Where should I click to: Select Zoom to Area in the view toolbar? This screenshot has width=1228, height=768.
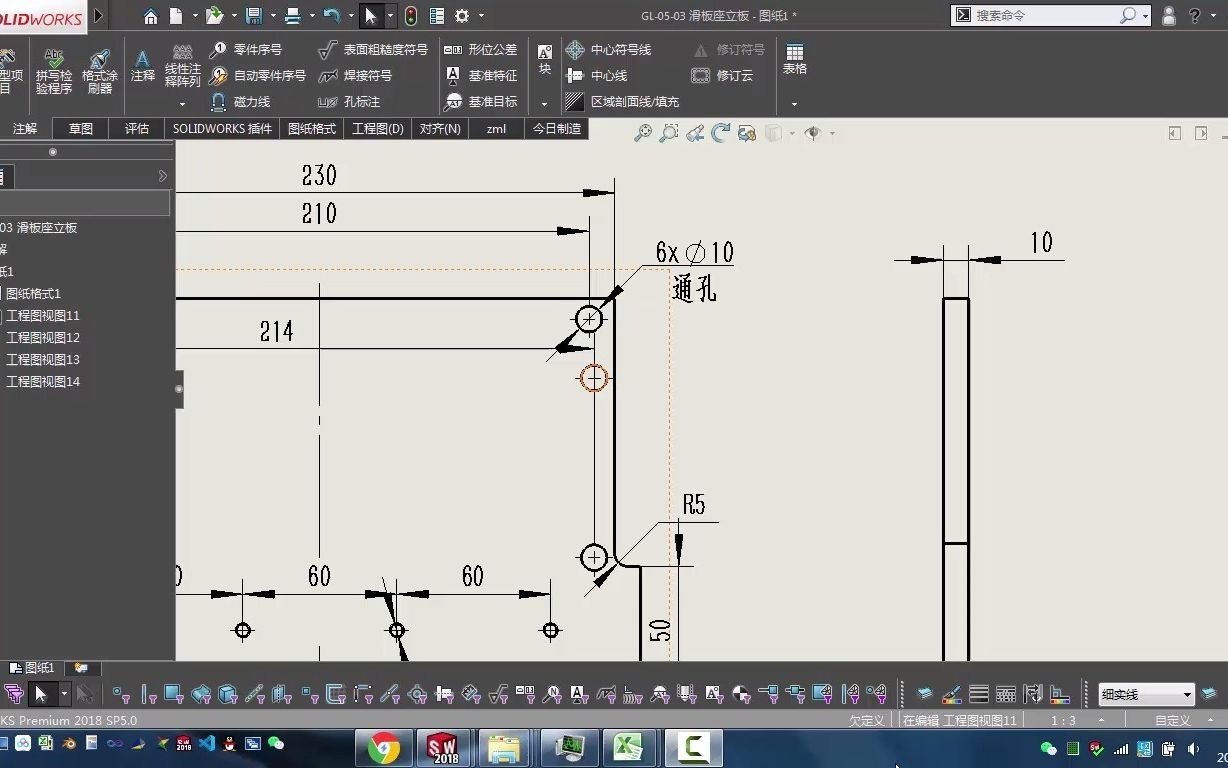coord(668,132)
